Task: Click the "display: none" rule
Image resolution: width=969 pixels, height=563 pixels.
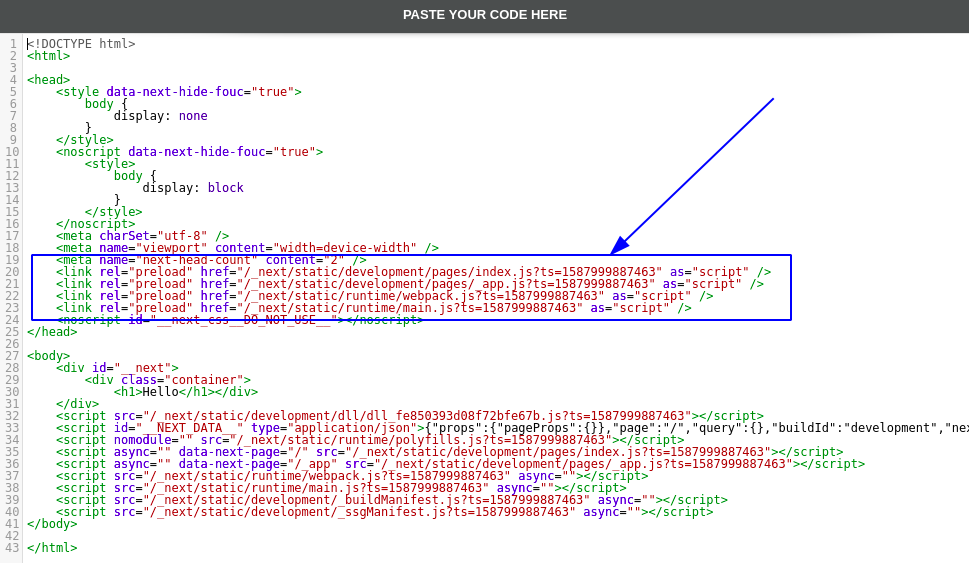Action: click(161, 116)
